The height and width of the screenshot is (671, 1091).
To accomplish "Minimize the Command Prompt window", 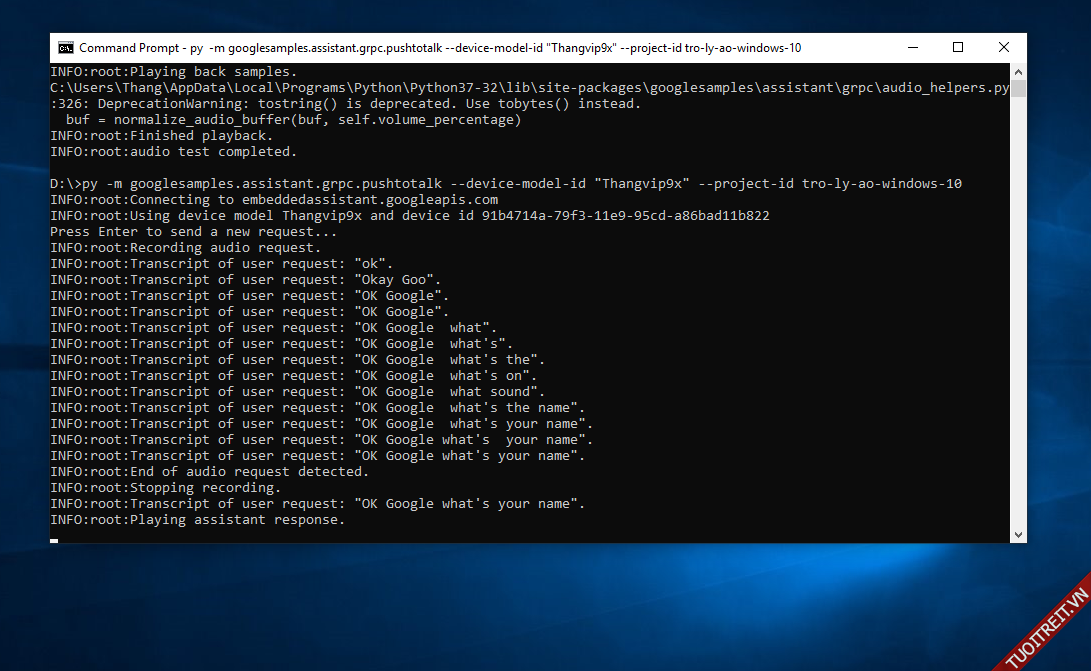I will click(x=912, y=48).
